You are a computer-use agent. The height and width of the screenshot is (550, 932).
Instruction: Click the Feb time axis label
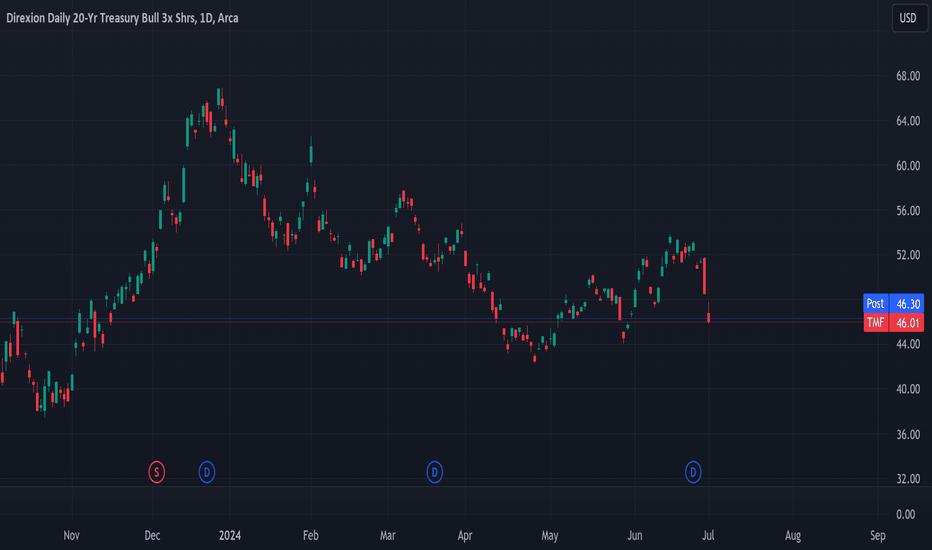pyautogui.click(x=310, y=535)
